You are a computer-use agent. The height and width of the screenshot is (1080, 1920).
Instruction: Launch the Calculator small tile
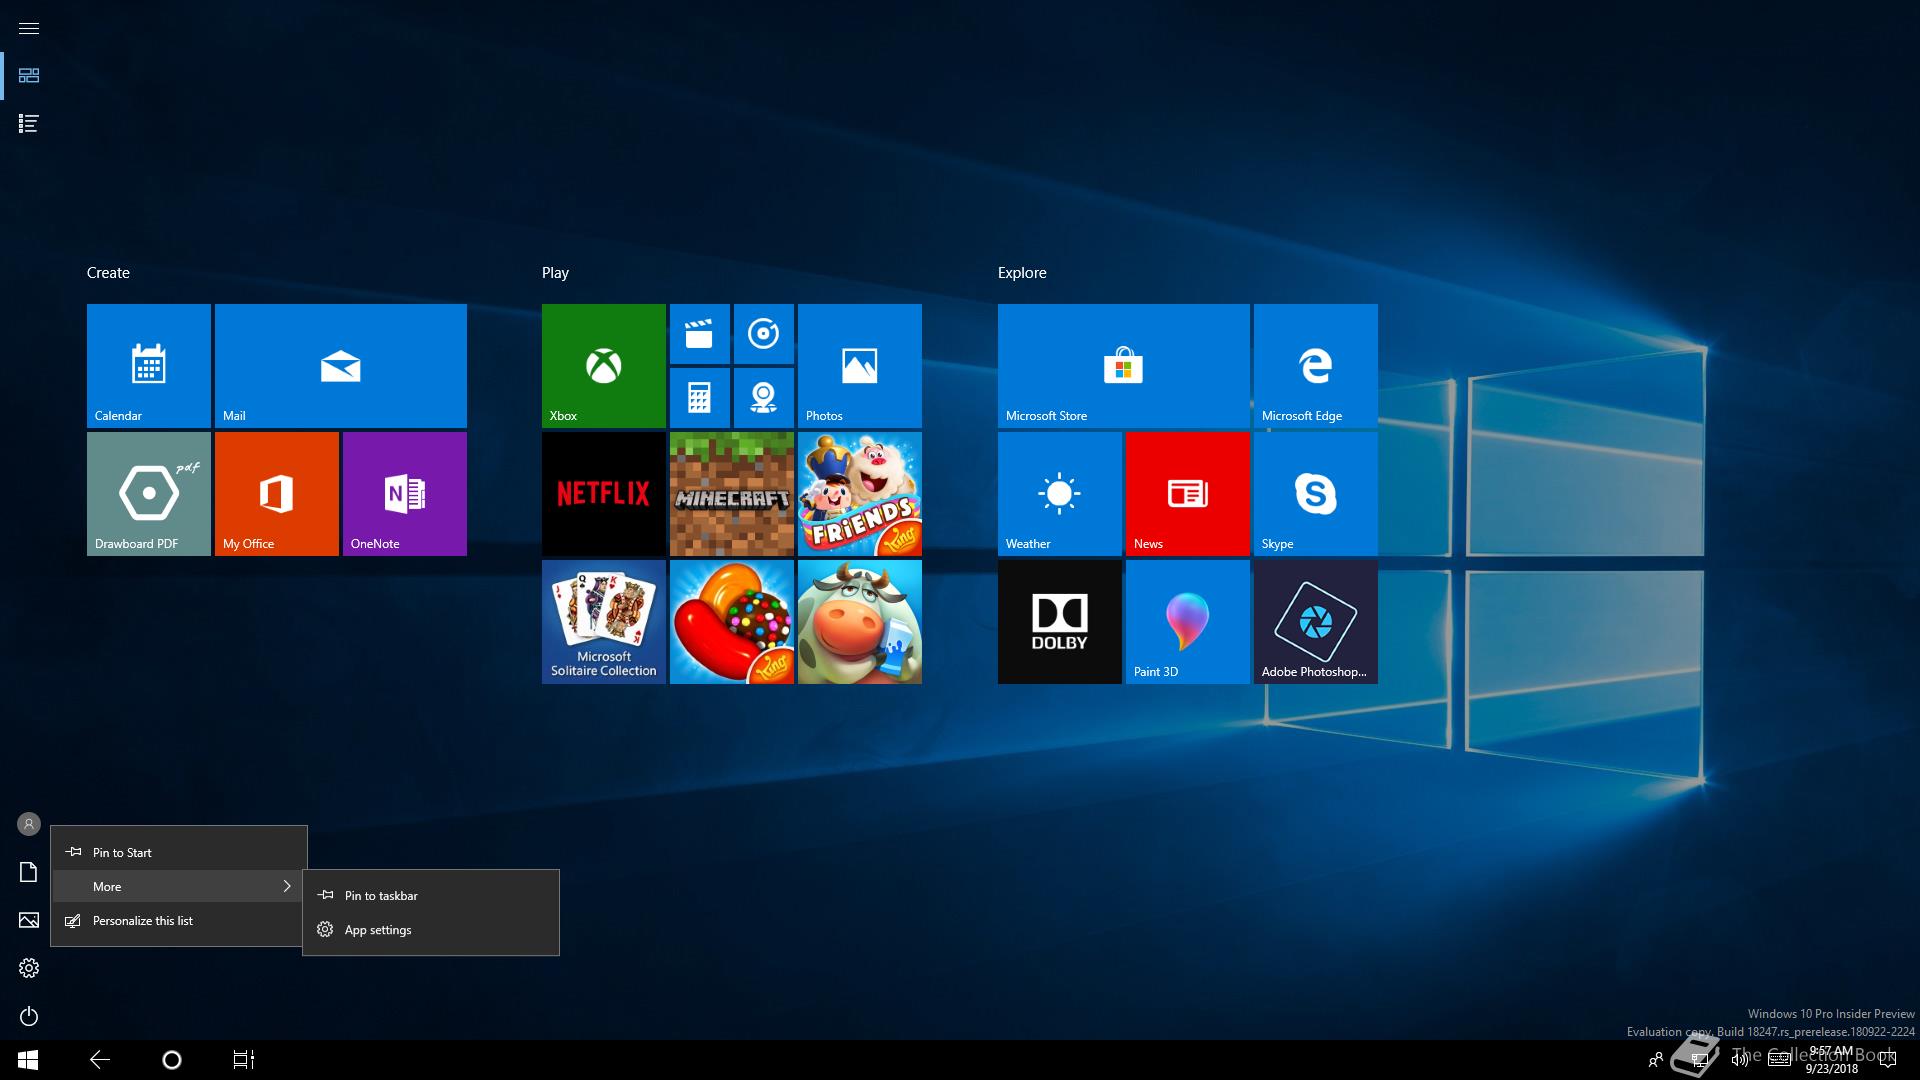point(700,398)
